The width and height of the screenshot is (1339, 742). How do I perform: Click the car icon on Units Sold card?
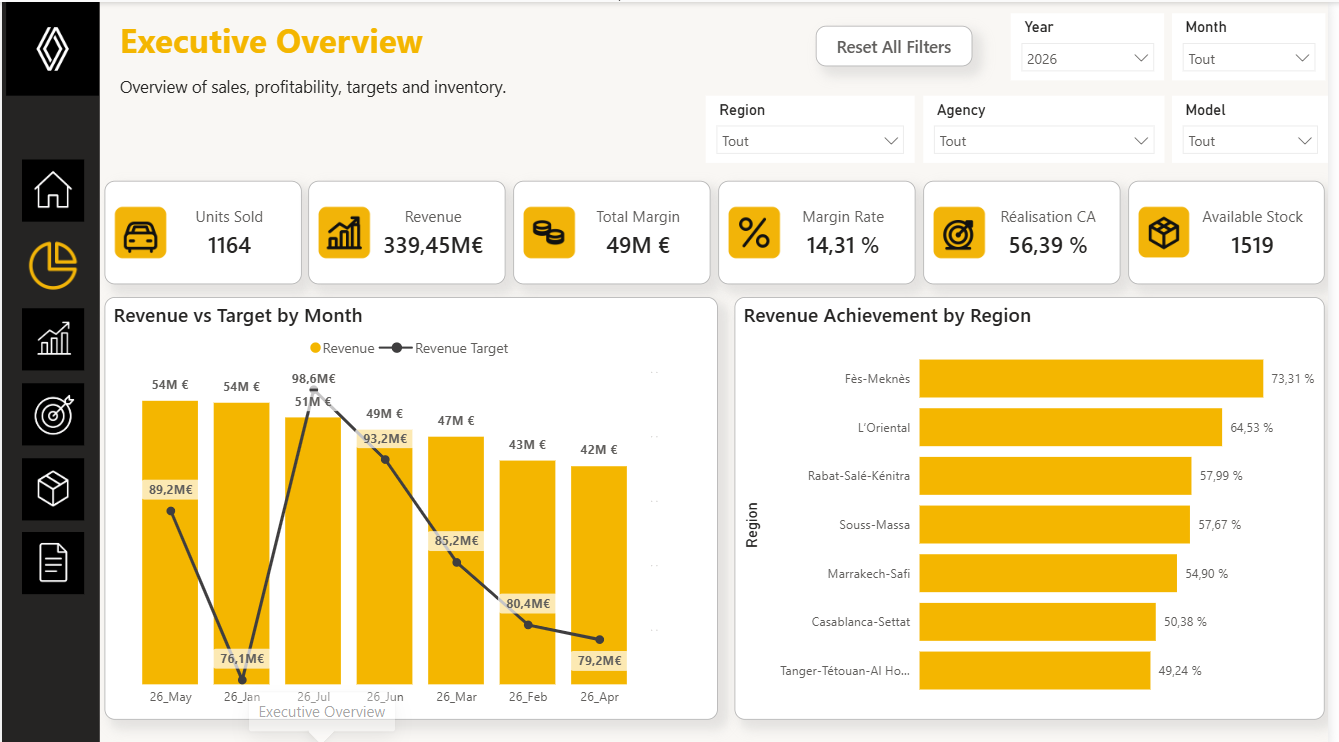click(141, 233)
